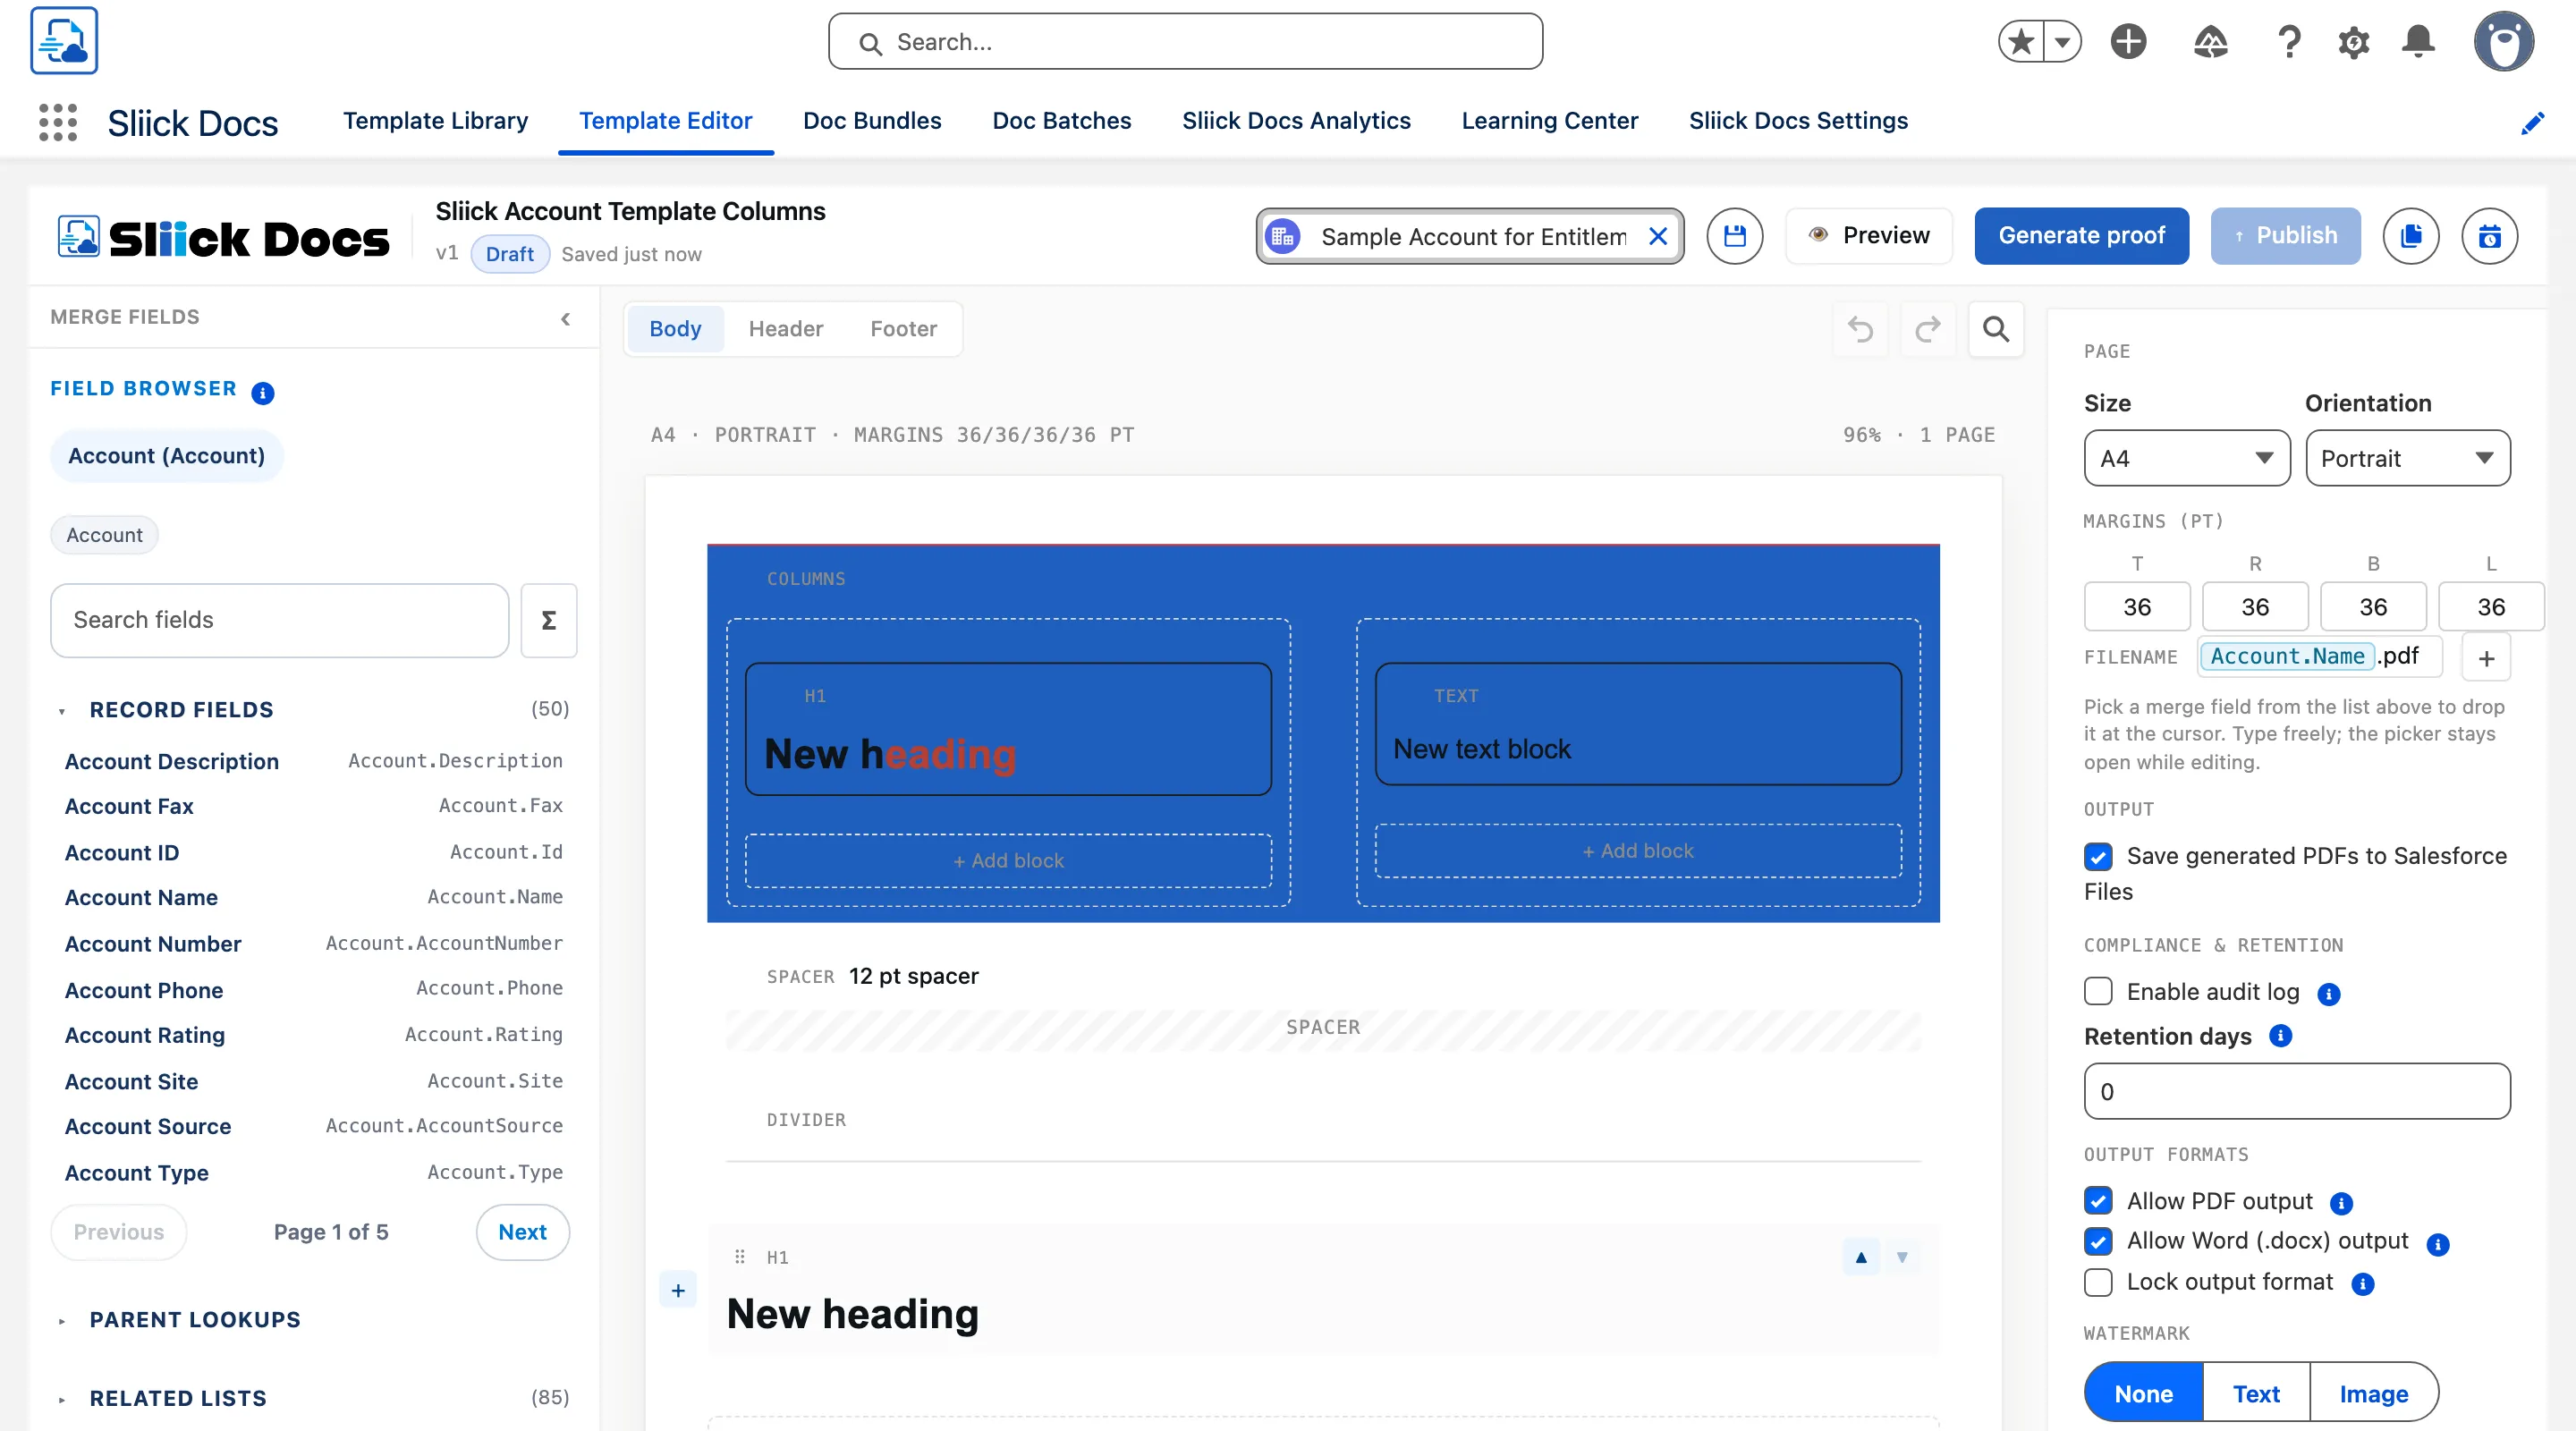This screenshot has height=1431, width=2576.
Task: Uncheck Allow PDF output
Action: tap(2098, 1200)
